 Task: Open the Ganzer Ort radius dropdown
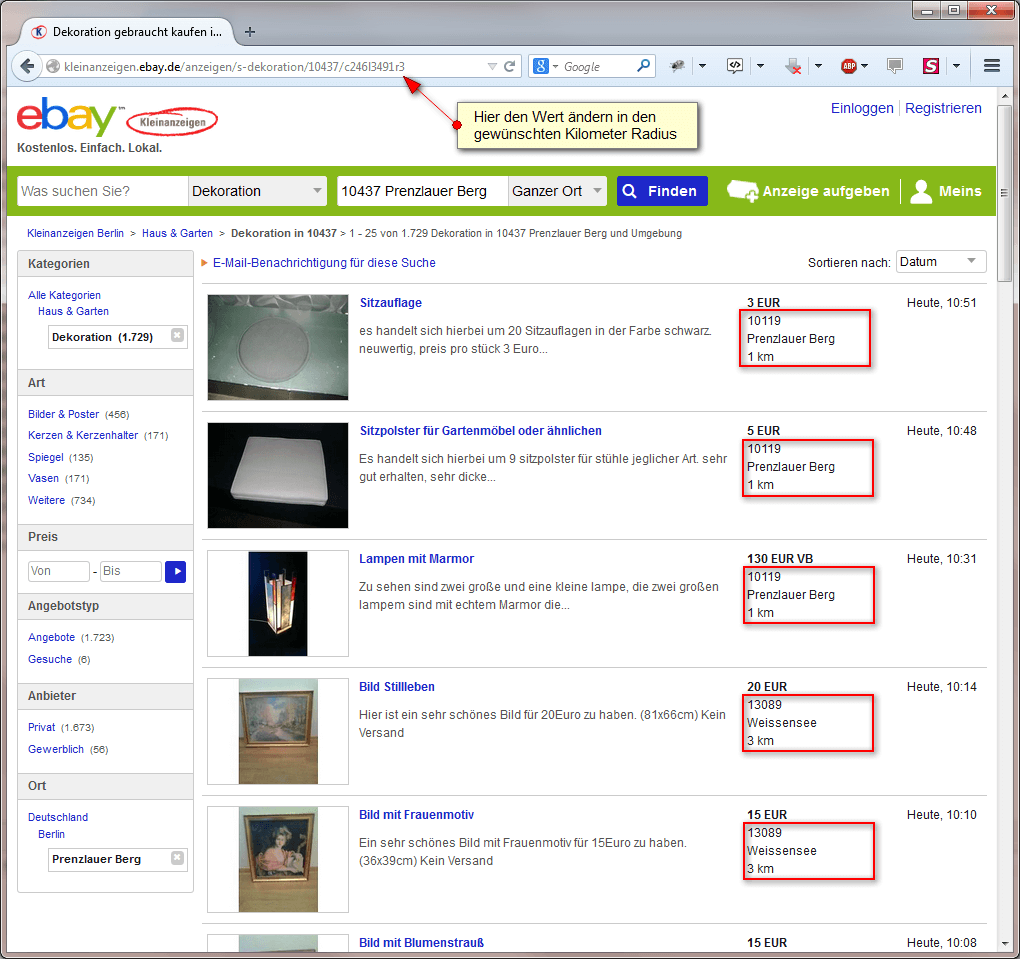[557, 191]
